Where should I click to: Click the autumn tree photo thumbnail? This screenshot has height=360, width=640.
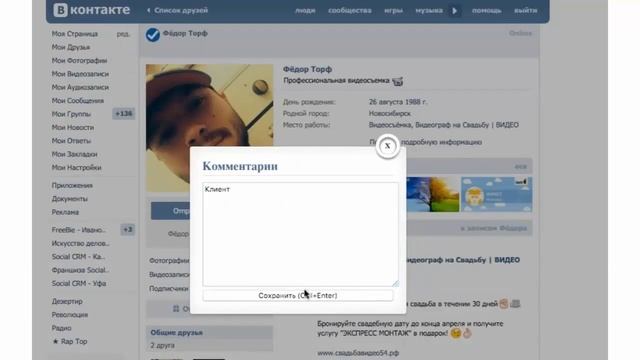[x=433, y=194]
